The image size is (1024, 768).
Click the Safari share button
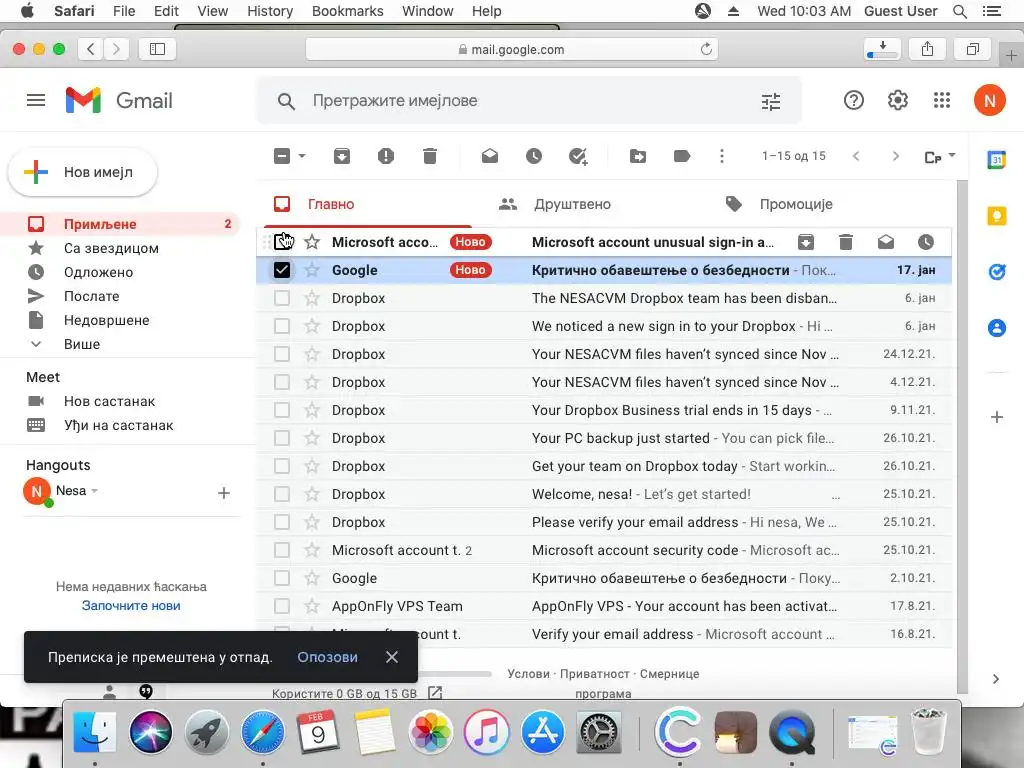927,49
